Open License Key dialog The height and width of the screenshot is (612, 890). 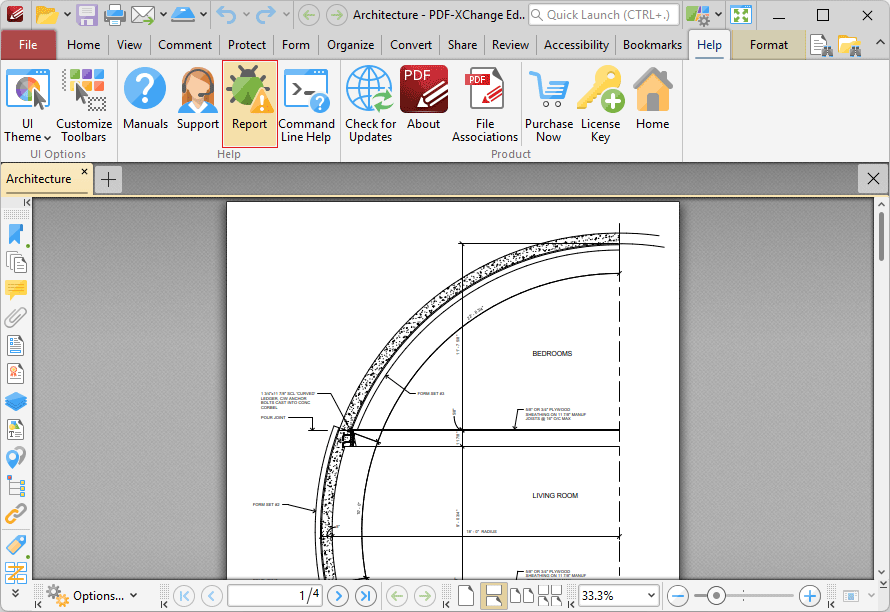tap(601, 104)
